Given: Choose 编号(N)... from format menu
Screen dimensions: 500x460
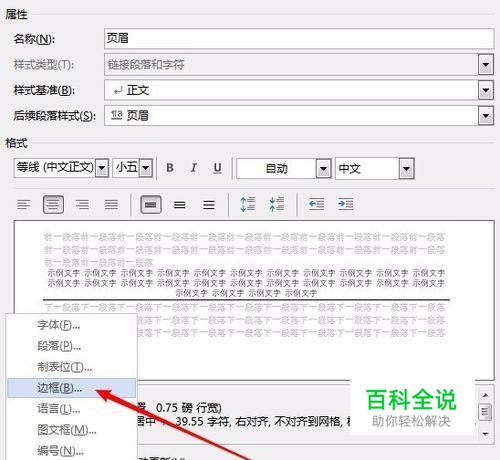Looking at the screenshot, I should coord(72,451).
